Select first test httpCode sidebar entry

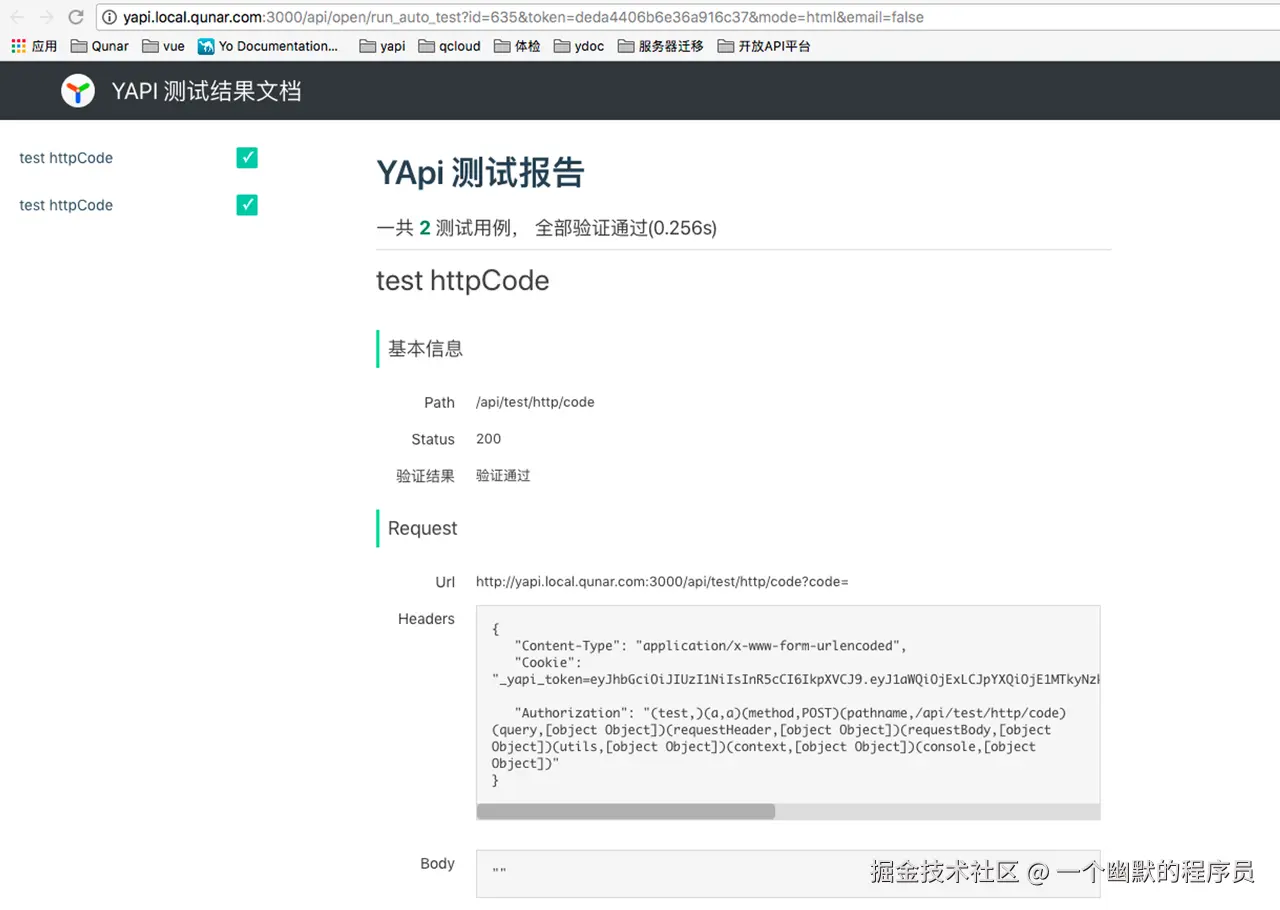[x=66, y=158]
